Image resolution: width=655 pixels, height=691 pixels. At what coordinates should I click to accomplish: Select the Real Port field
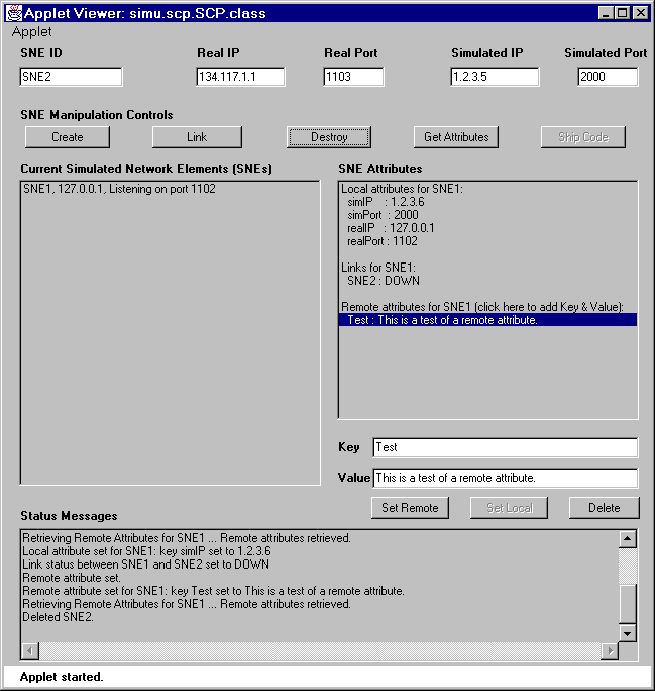(353, 77)
